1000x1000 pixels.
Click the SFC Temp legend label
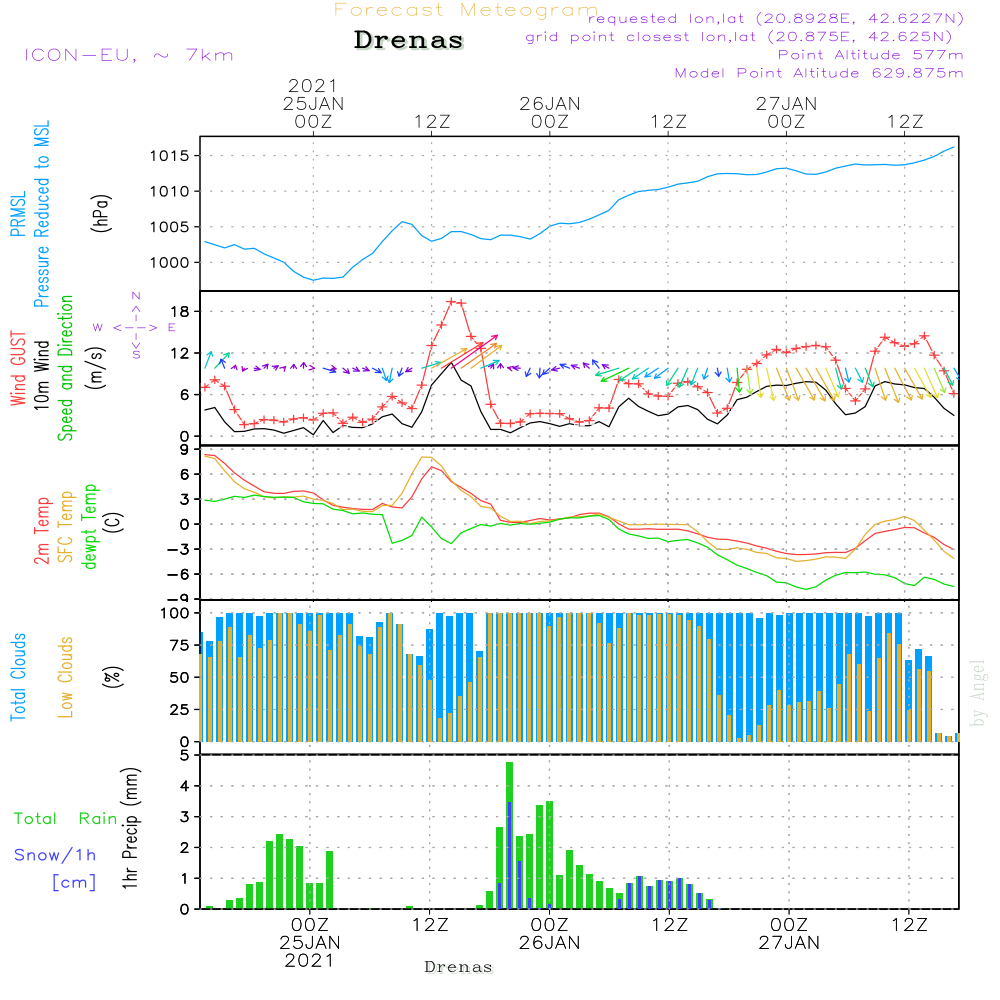pyautogui.click(x=66, y=527)
